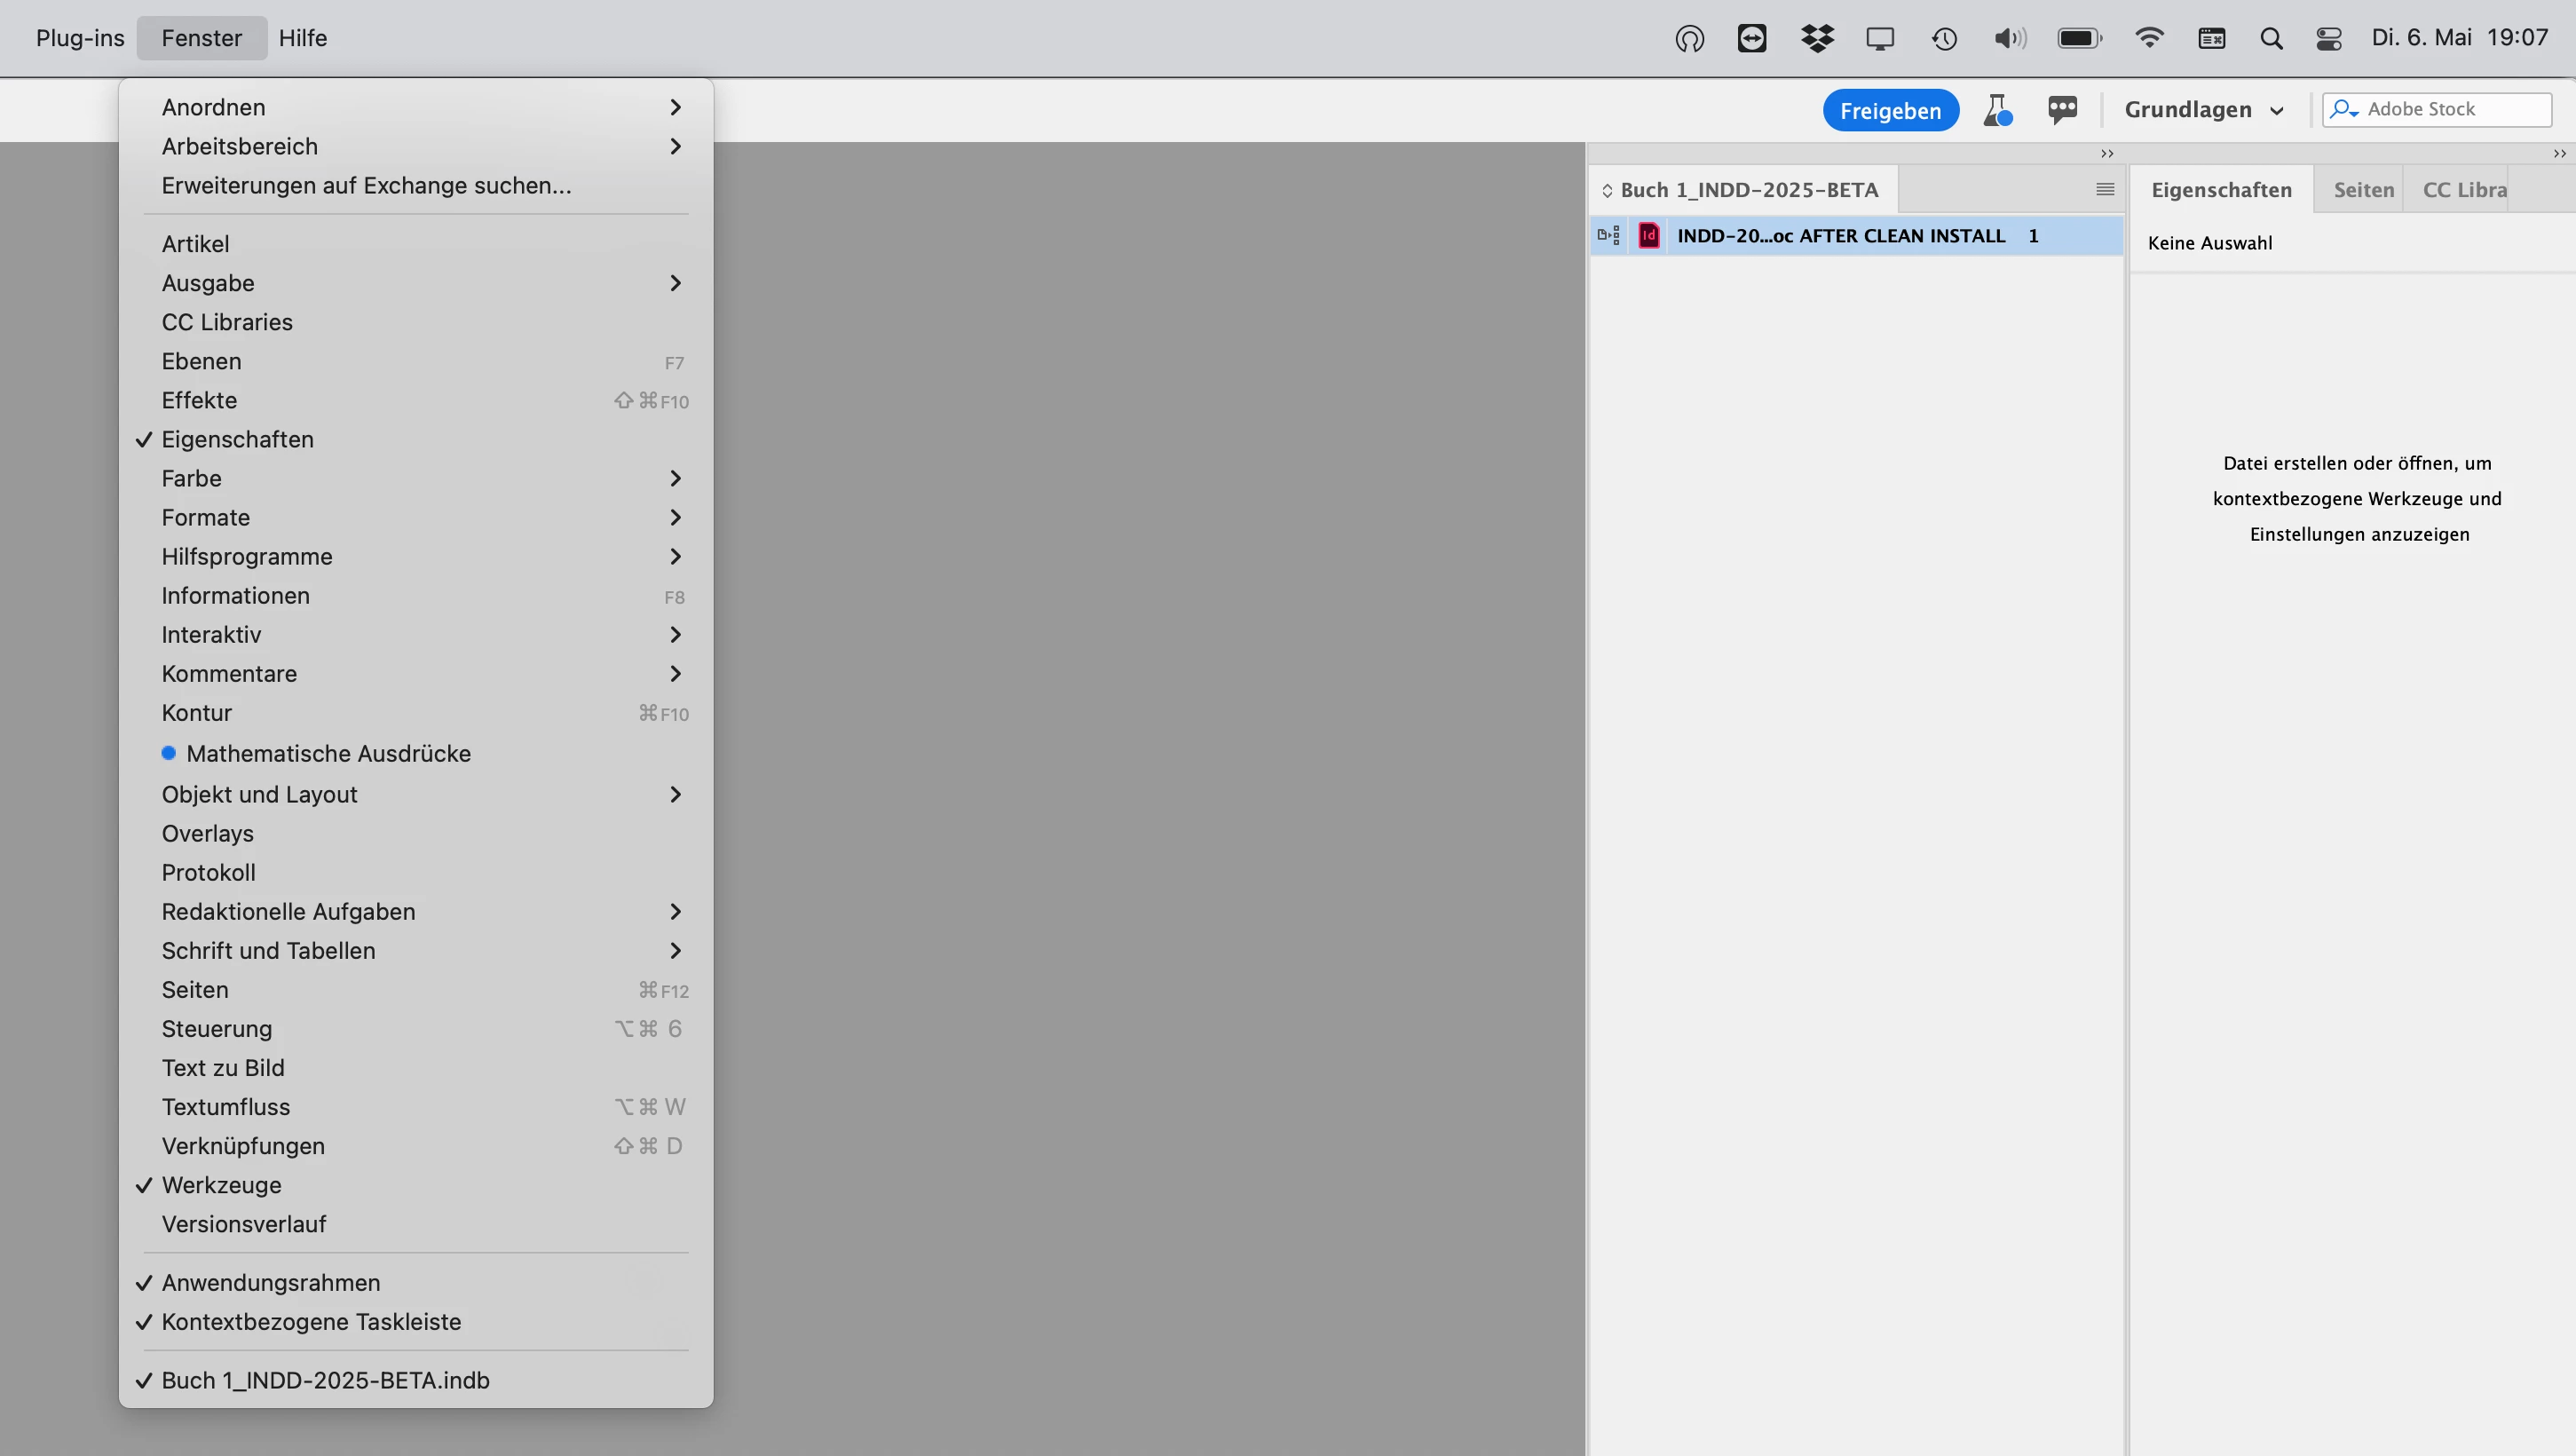Image resolution: width=2576 pixels, height=1456 pixels.
Task: Open Spotlight search magnifier icon
Action: coord(2271,38)
